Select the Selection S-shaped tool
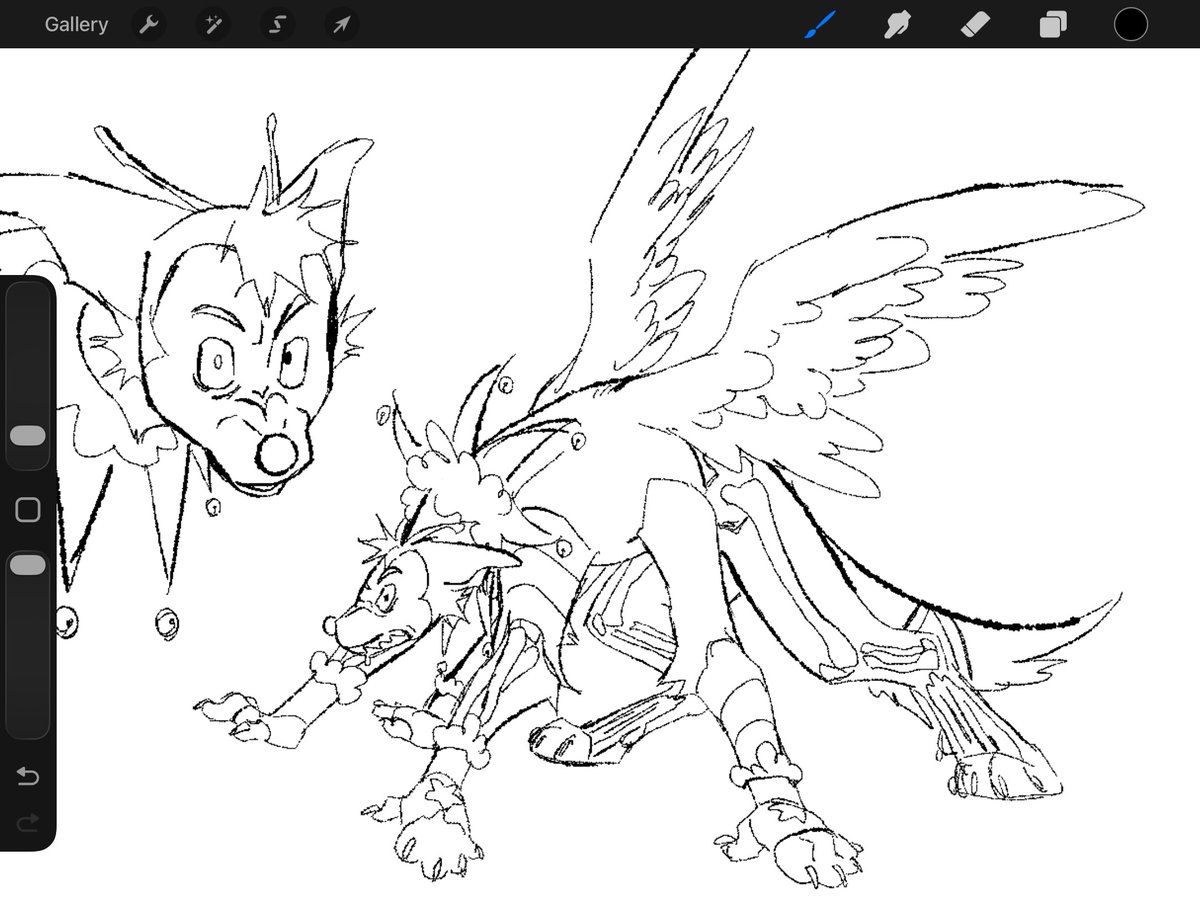1200x900 pixels. (x=277, y=24)
